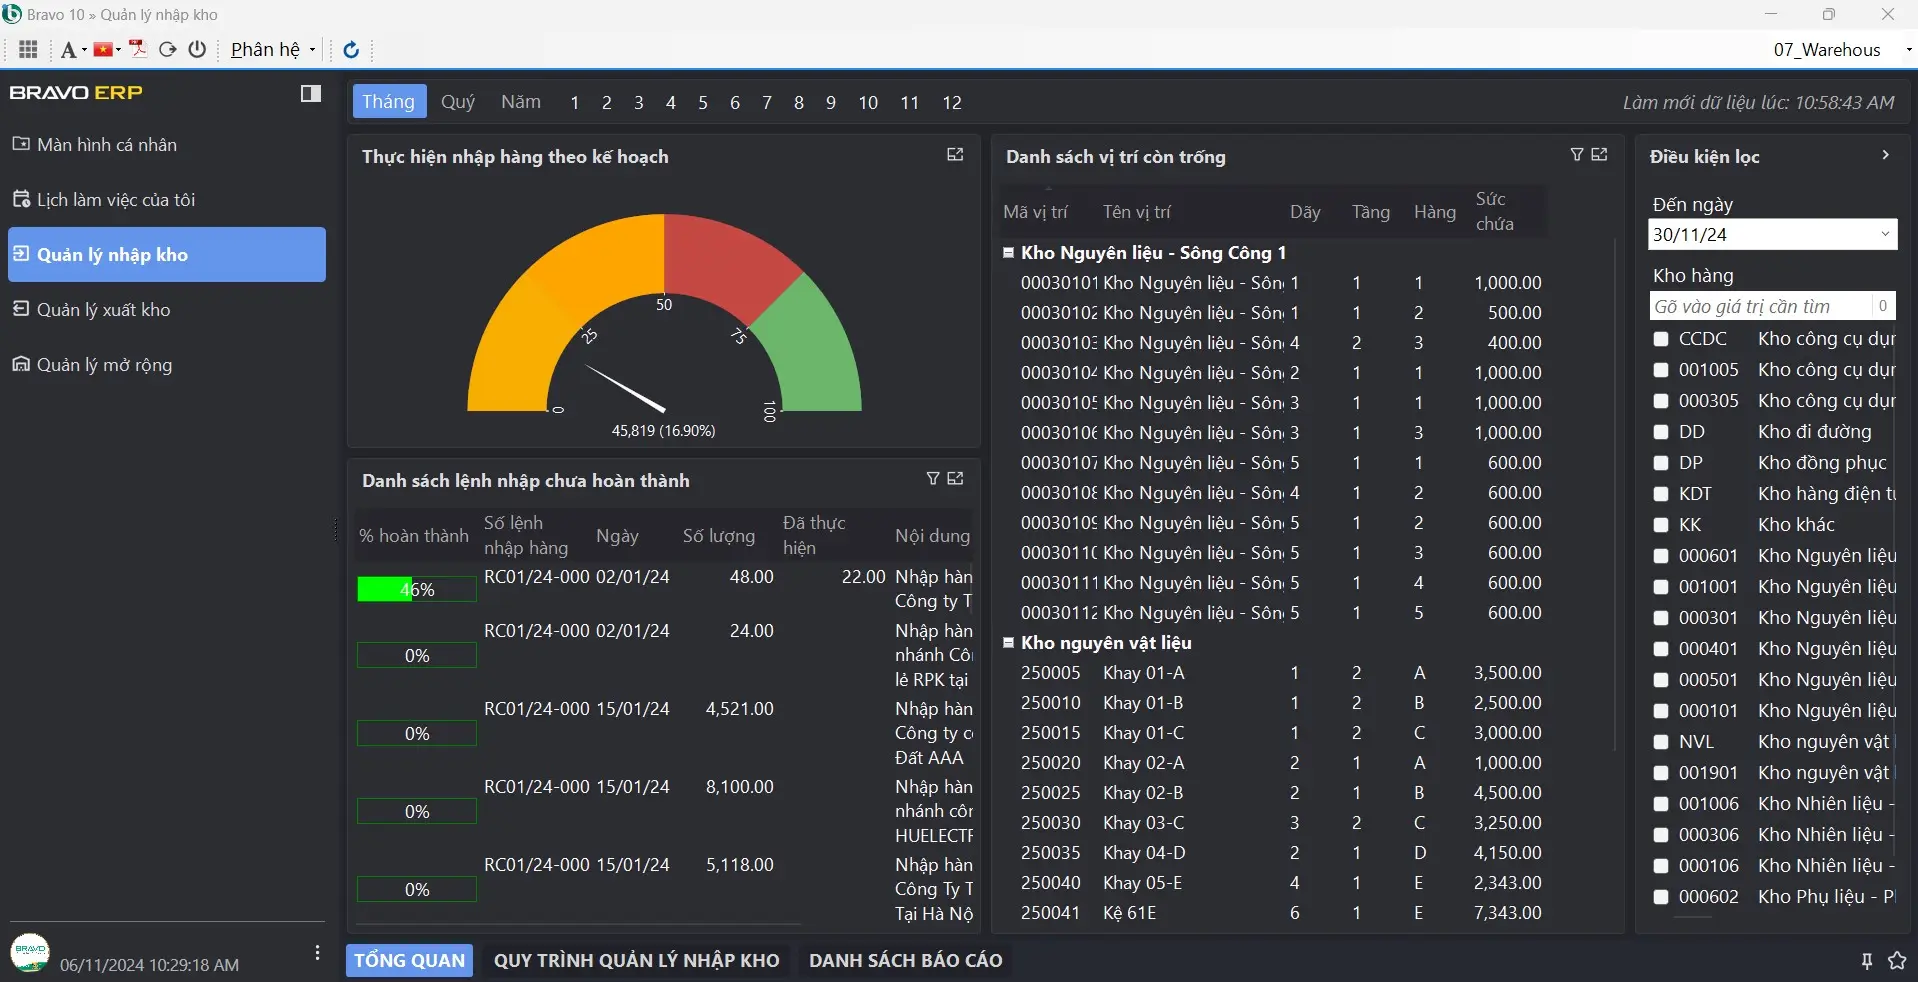Screen dimensions: 1918x982
Task: Click the 46% completion progress bar
Action: pos(416,590)
